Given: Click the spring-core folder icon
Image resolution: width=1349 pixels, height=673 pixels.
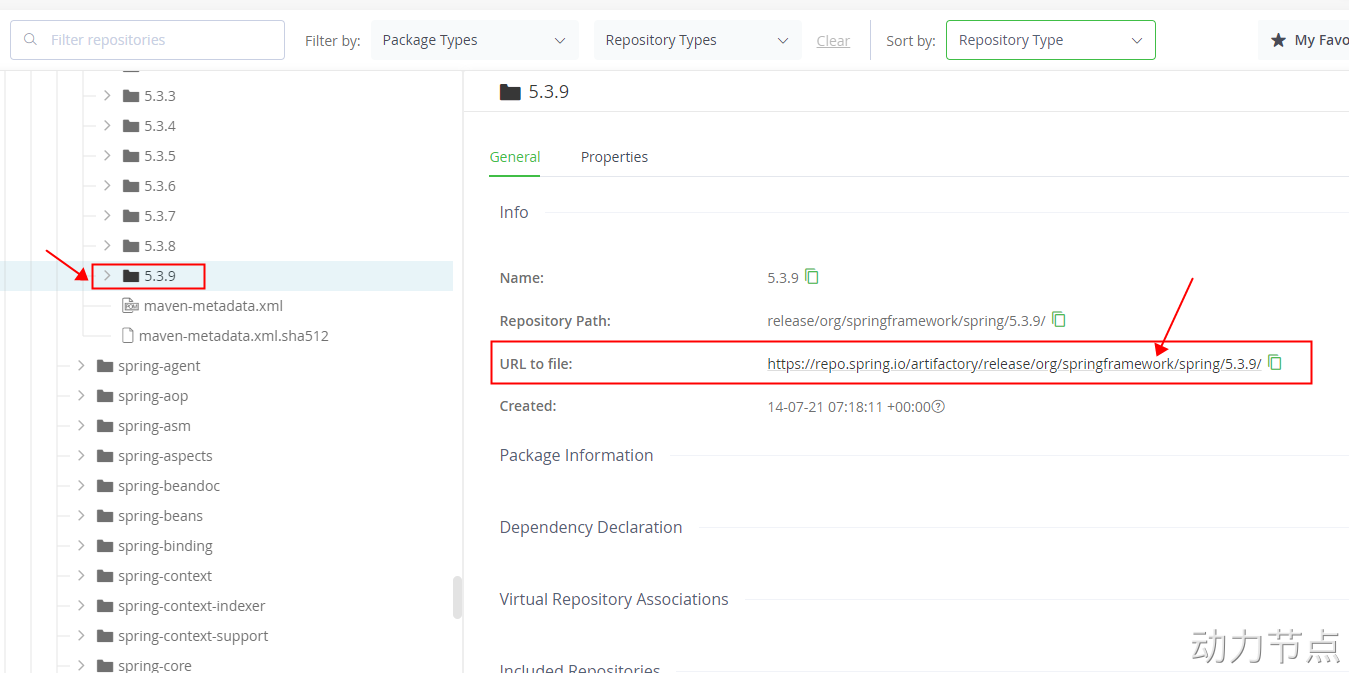Looking at the screenshot, I should tap(105, 665).
